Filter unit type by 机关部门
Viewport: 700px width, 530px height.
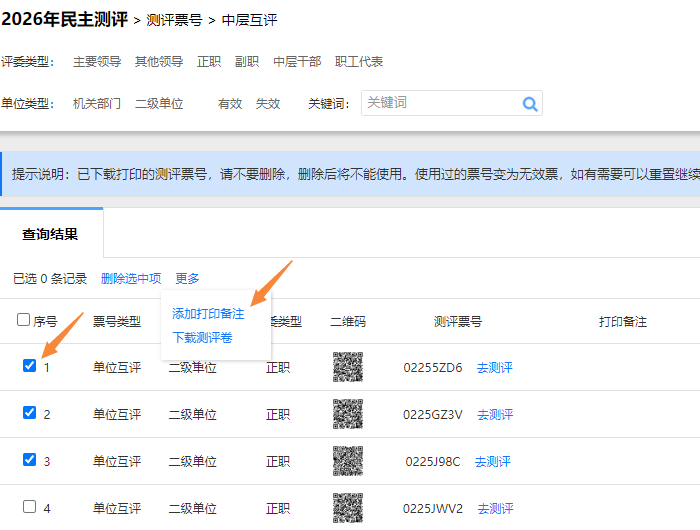coord(97,104)
